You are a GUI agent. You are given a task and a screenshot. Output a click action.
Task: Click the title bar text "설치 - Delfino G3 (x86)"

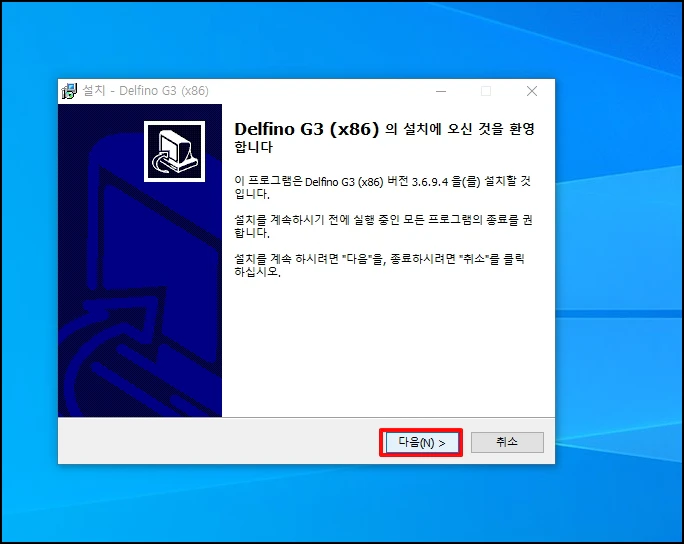click(x=146, y=91)
